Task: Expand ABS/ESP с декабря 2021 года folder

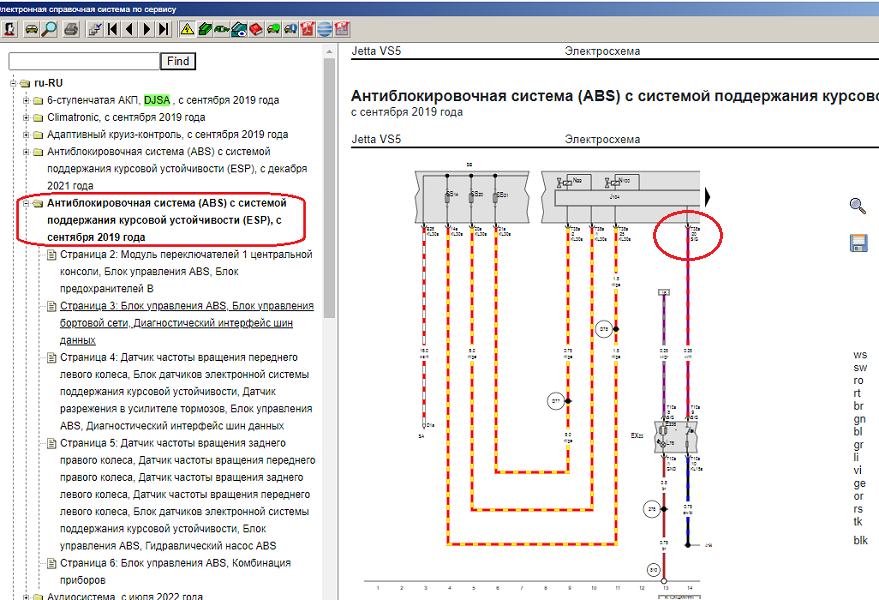Action: coord(26,152)
